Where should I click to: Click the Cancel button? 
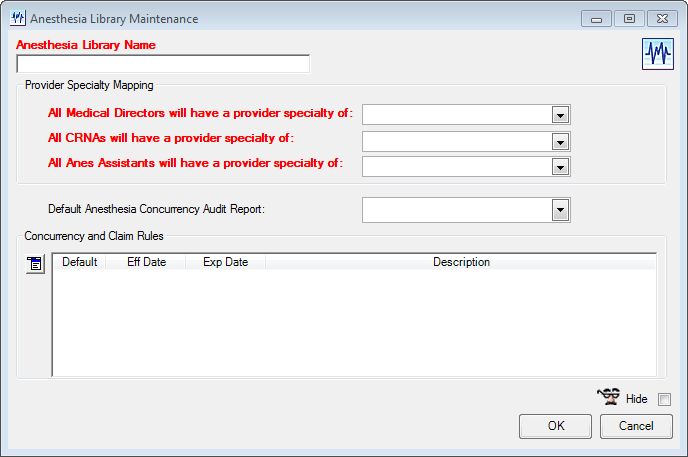636,426
